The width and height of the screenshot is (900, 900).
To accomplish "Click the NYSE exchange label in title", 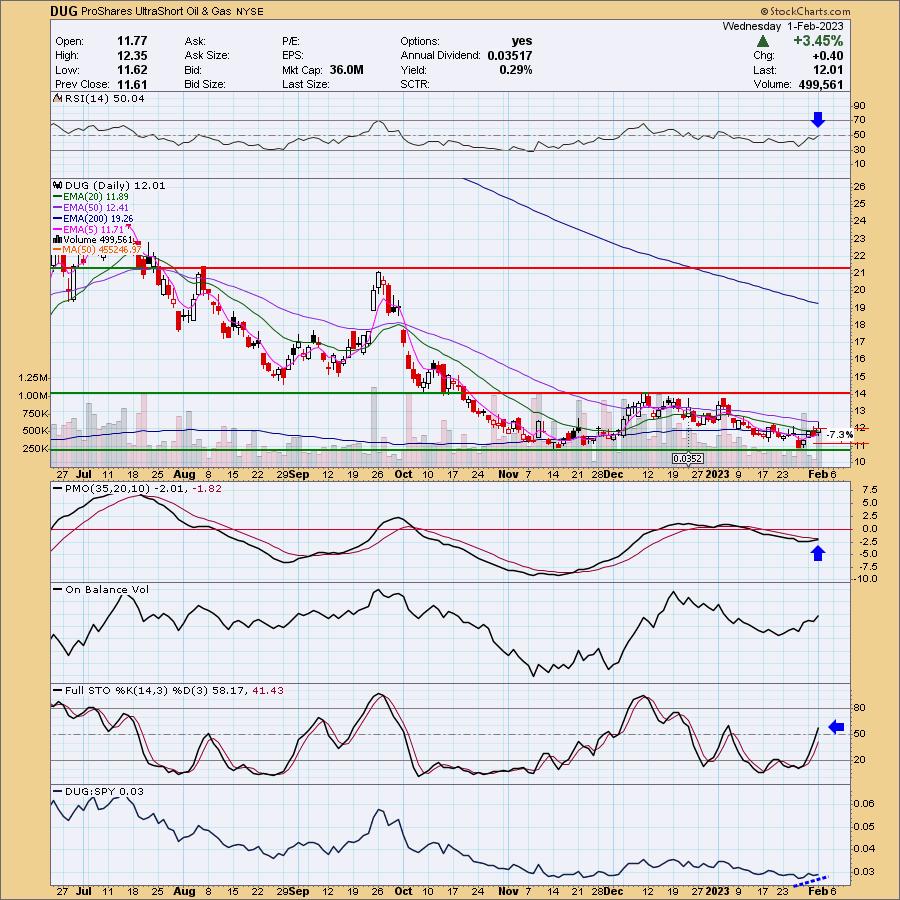I will tap(249, 11).
